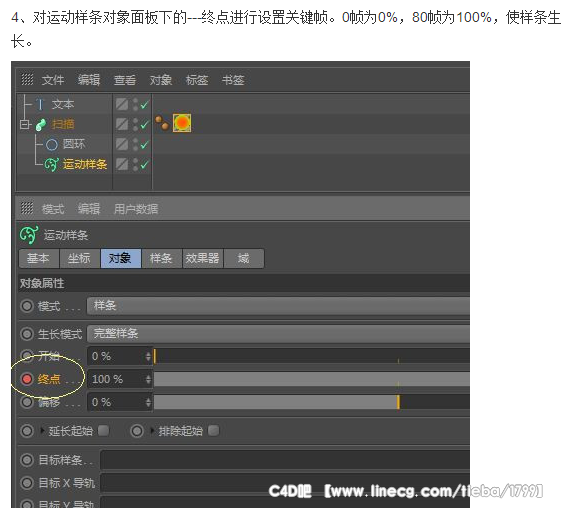This screenshot has width=569, height=508.
Task: Click the Text object icon in object tree
Action: coord(40,105)
